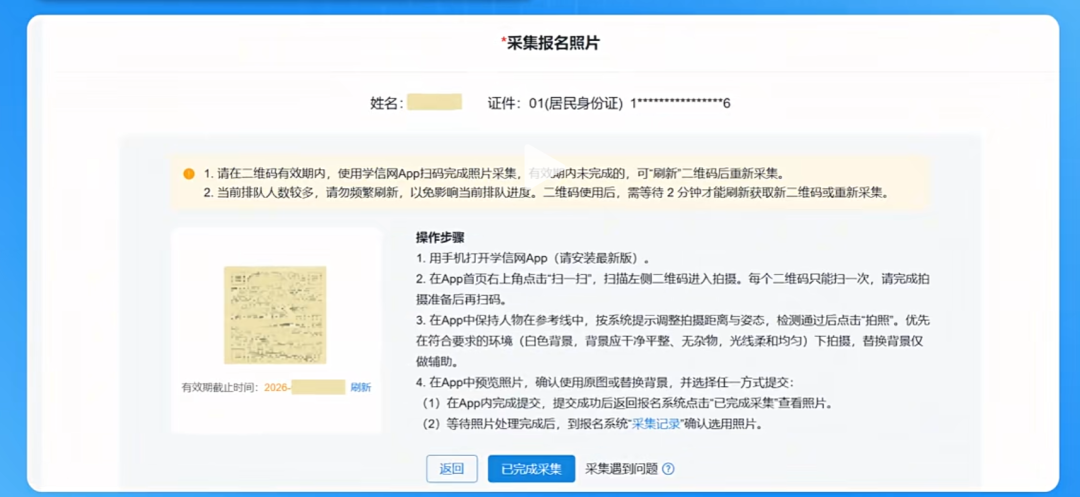1080x497 pixels.
Task: Click the 采集报名照片 heading
Action: click(x=550, y=43)
